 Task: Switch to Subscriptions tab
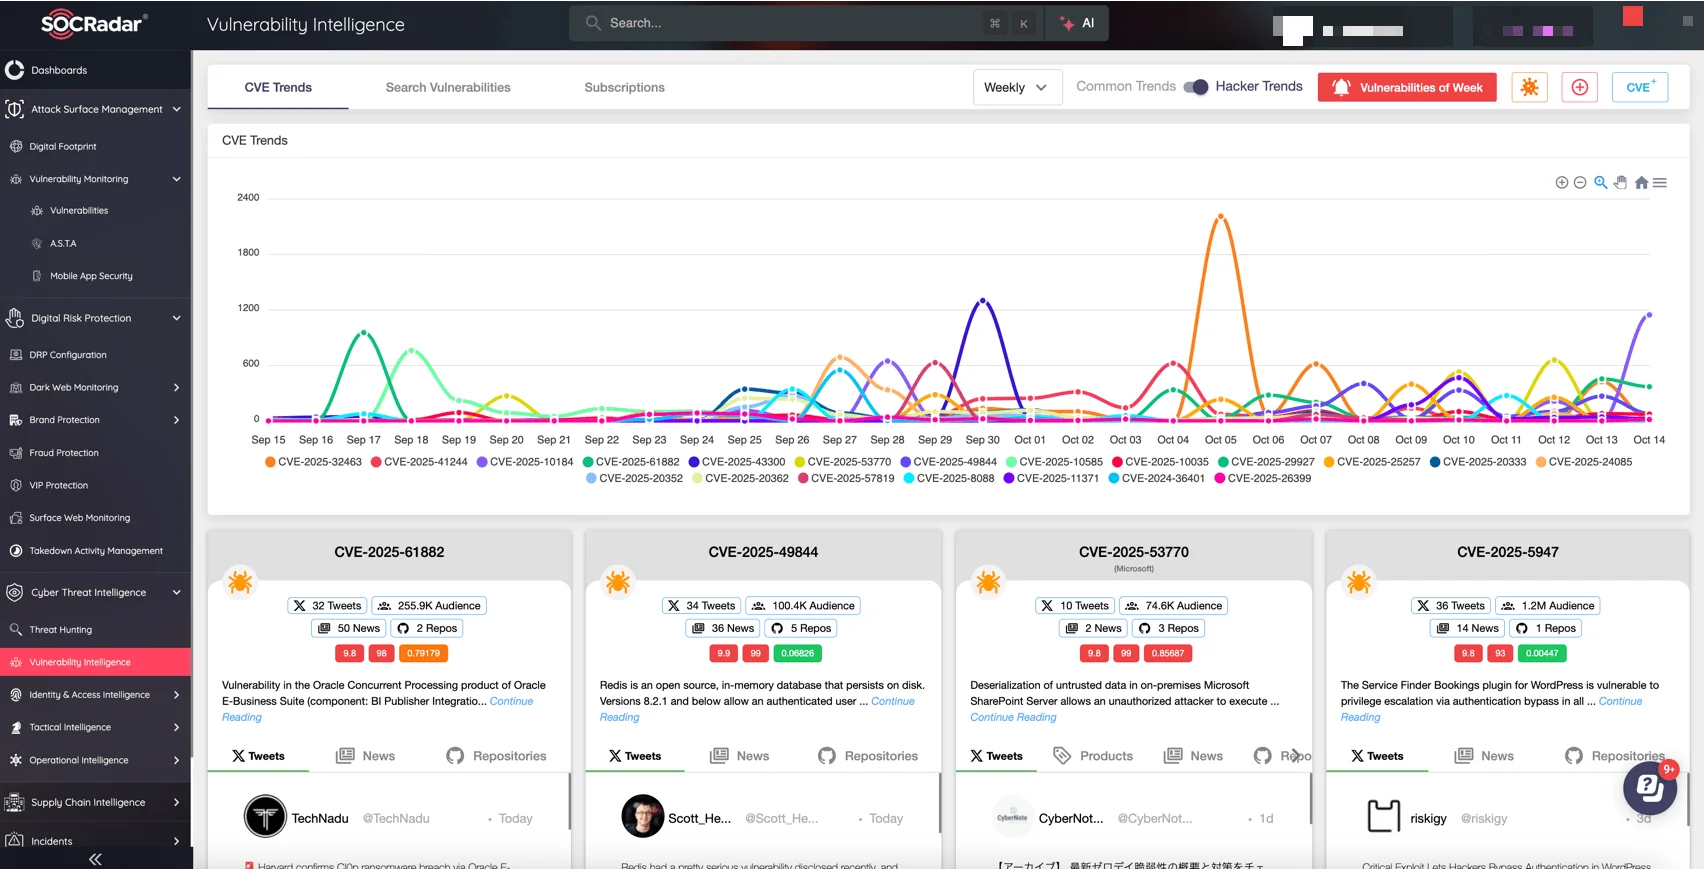coord(624,87)
